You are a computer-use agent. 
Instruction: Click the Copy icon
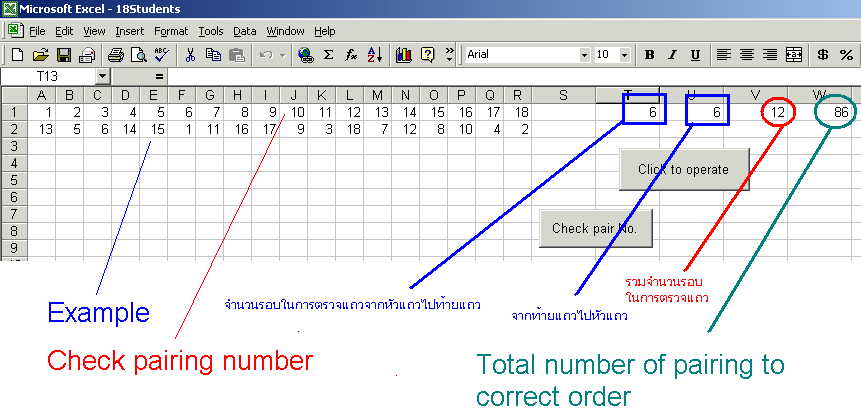pyautogui.click(x=213, y=55)
